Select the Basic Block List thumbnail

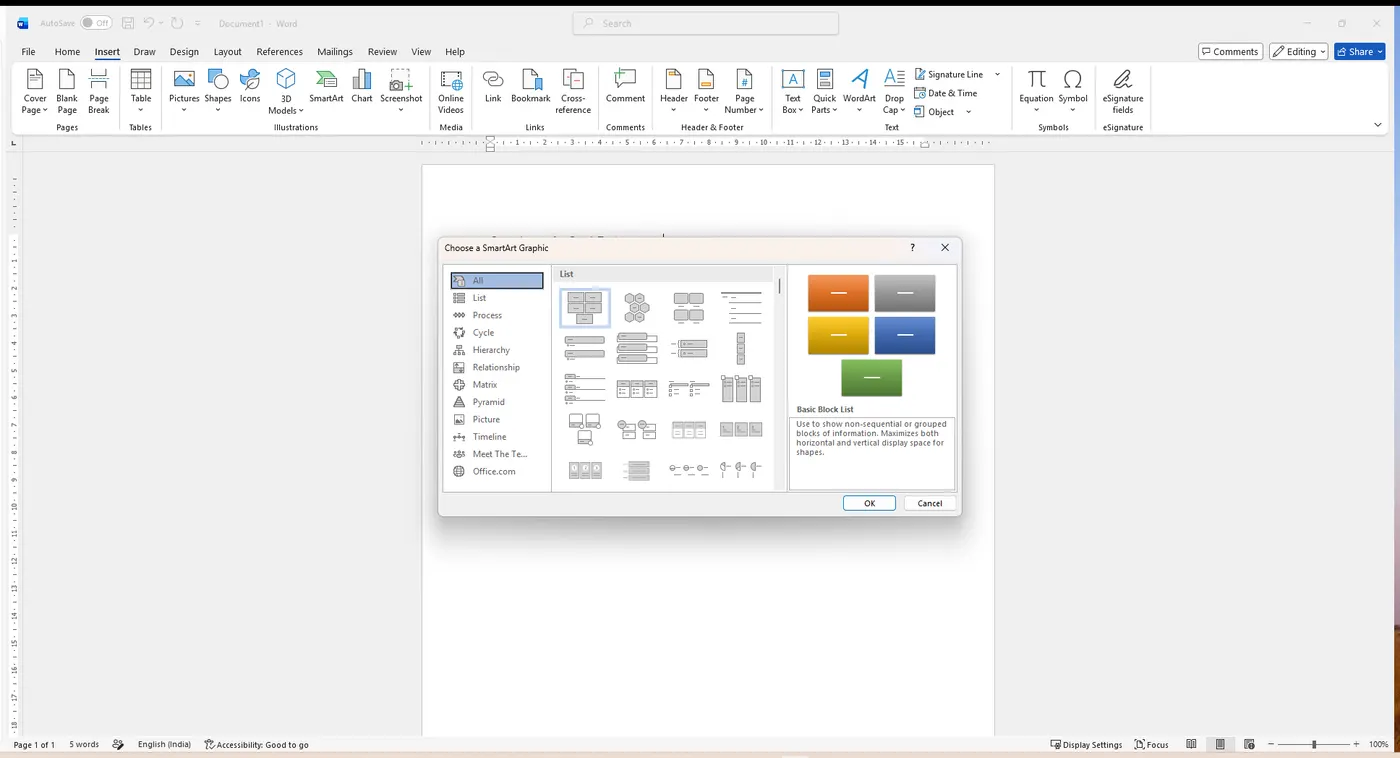pyautogui.click(x=585, y=308)
